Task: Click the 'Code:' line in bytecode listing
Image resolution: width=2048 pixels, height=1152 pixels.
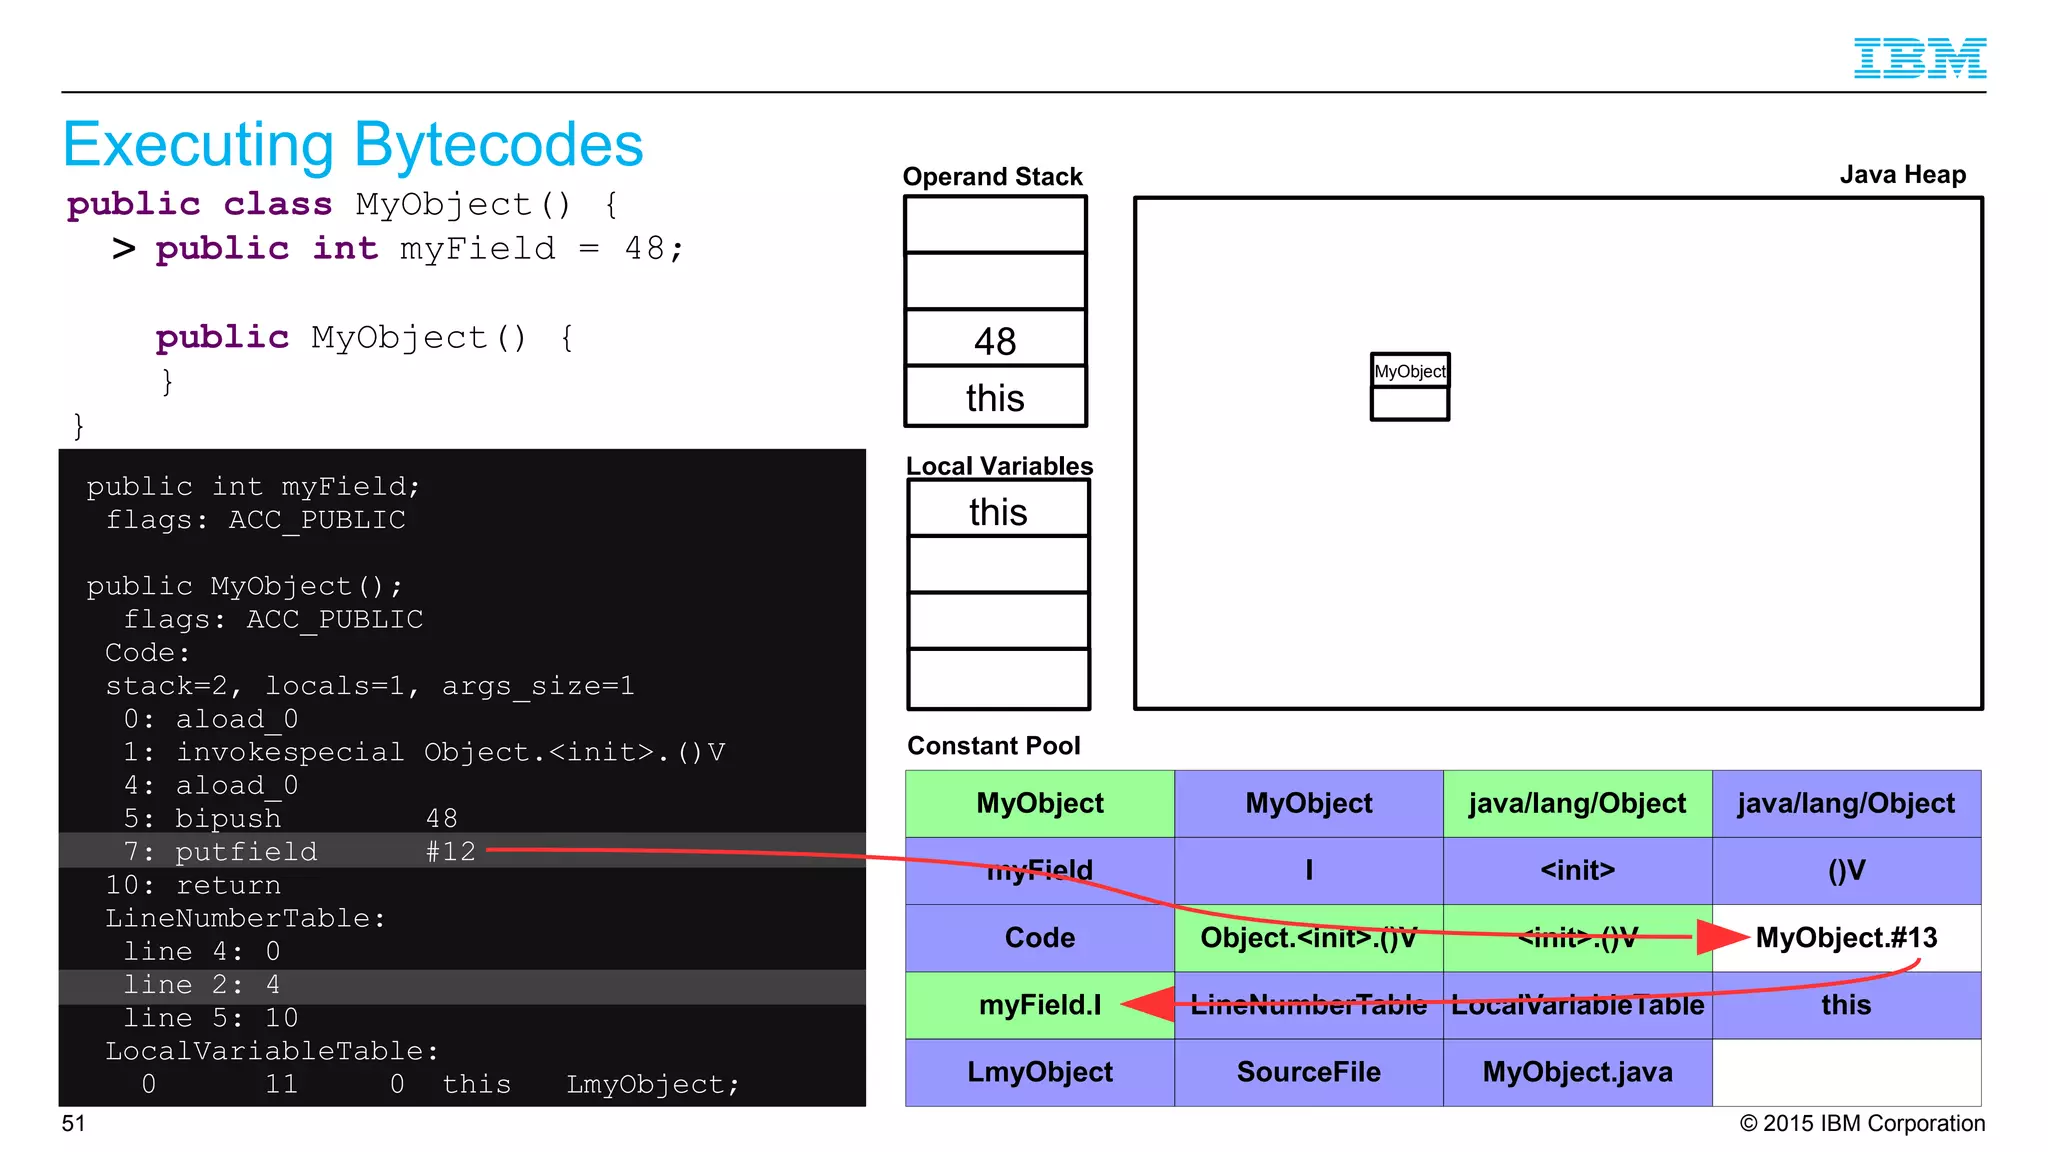Action: [147, 652]
